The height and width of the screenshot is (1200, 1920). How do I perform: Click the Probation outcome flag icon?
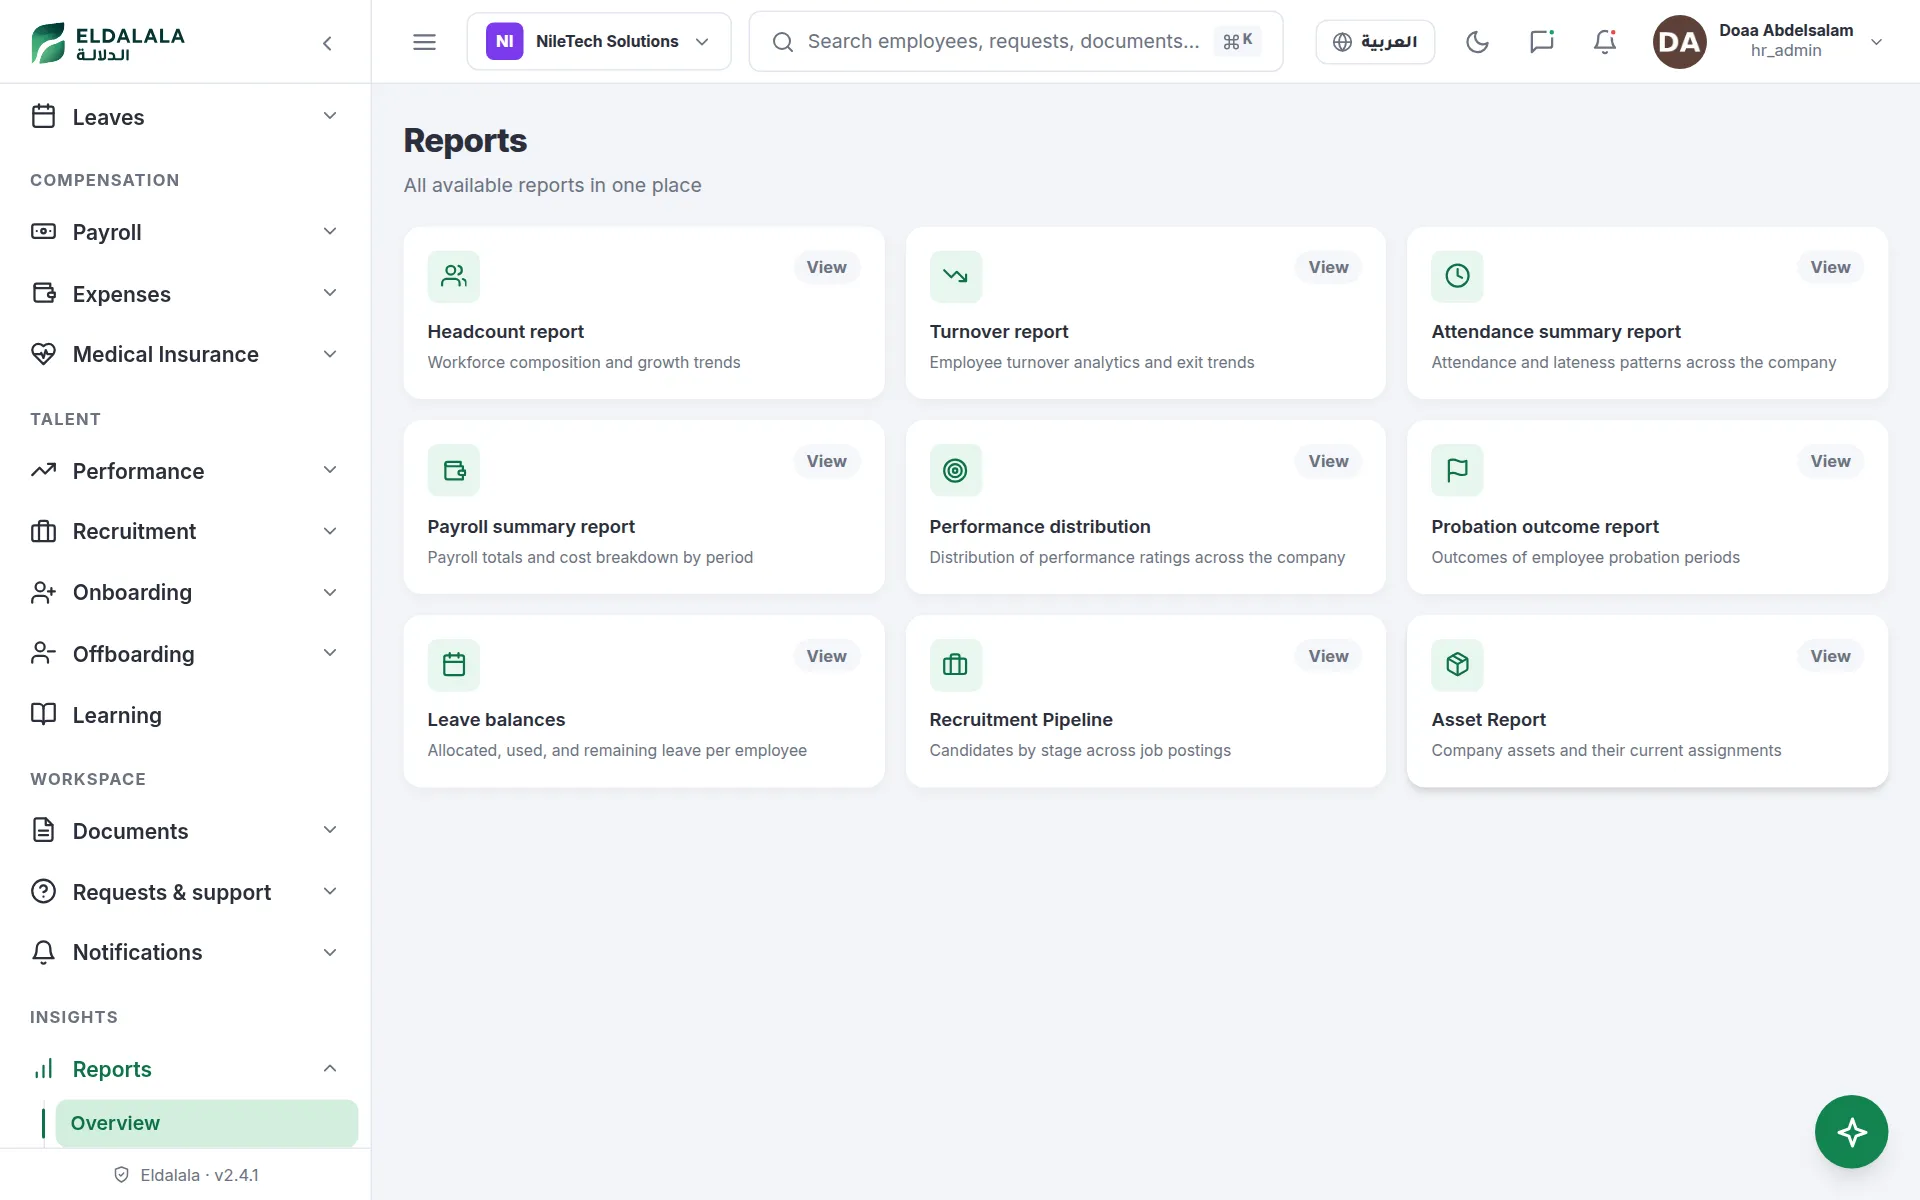pyautogui.click(x=1457, y=470)
